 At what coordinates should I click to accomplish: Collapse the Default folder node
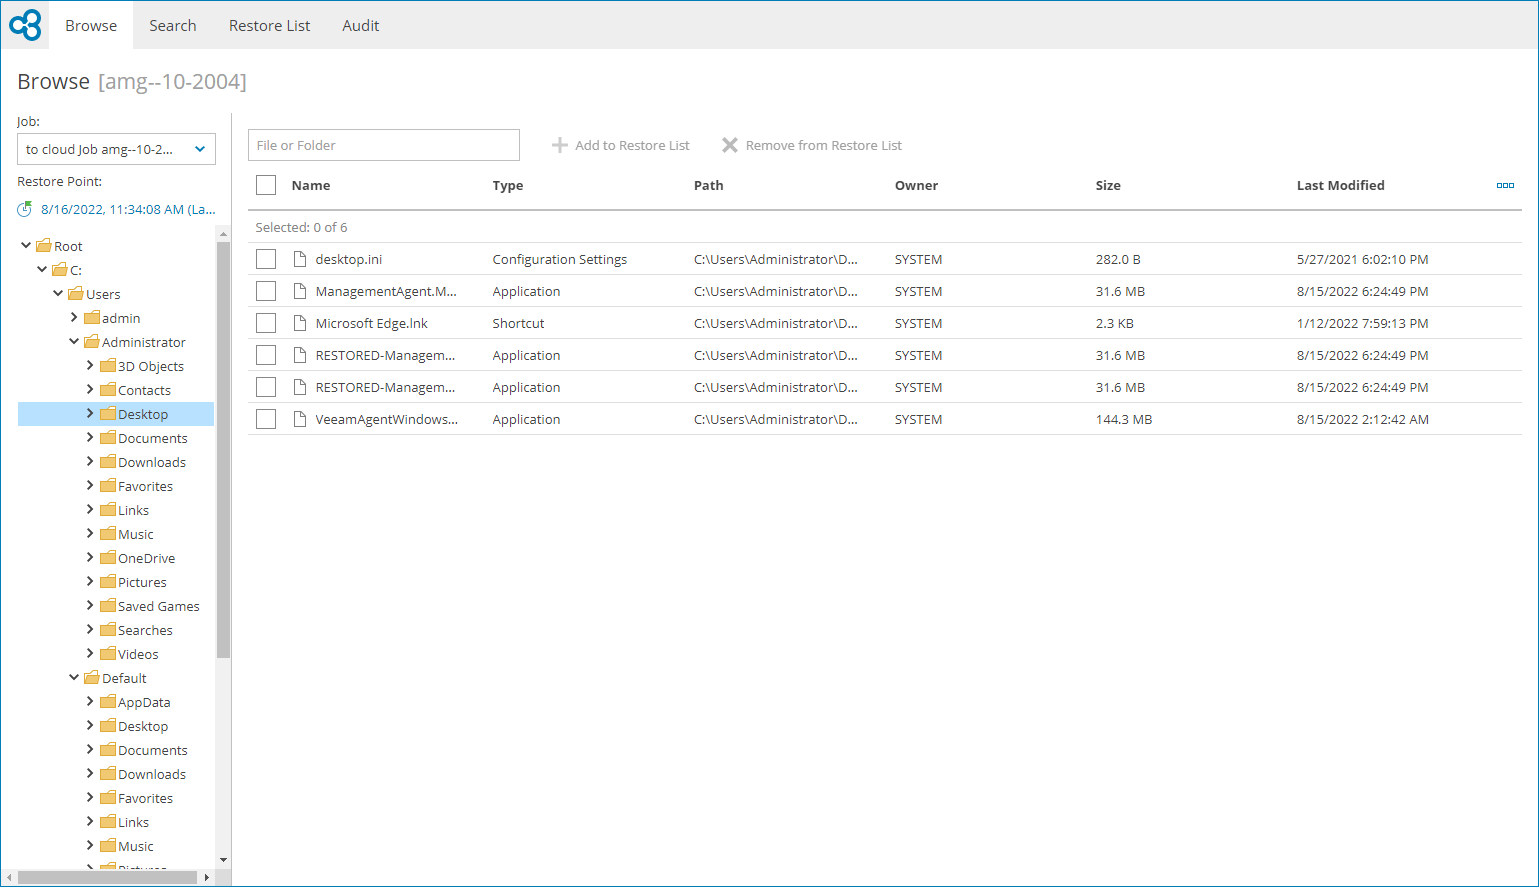(73, 677)
